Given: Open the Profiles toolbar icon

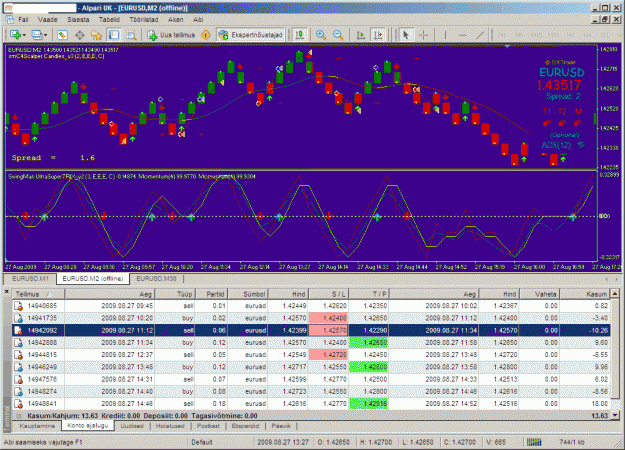Looking at the screenshot, I should (x=36, y=35).
